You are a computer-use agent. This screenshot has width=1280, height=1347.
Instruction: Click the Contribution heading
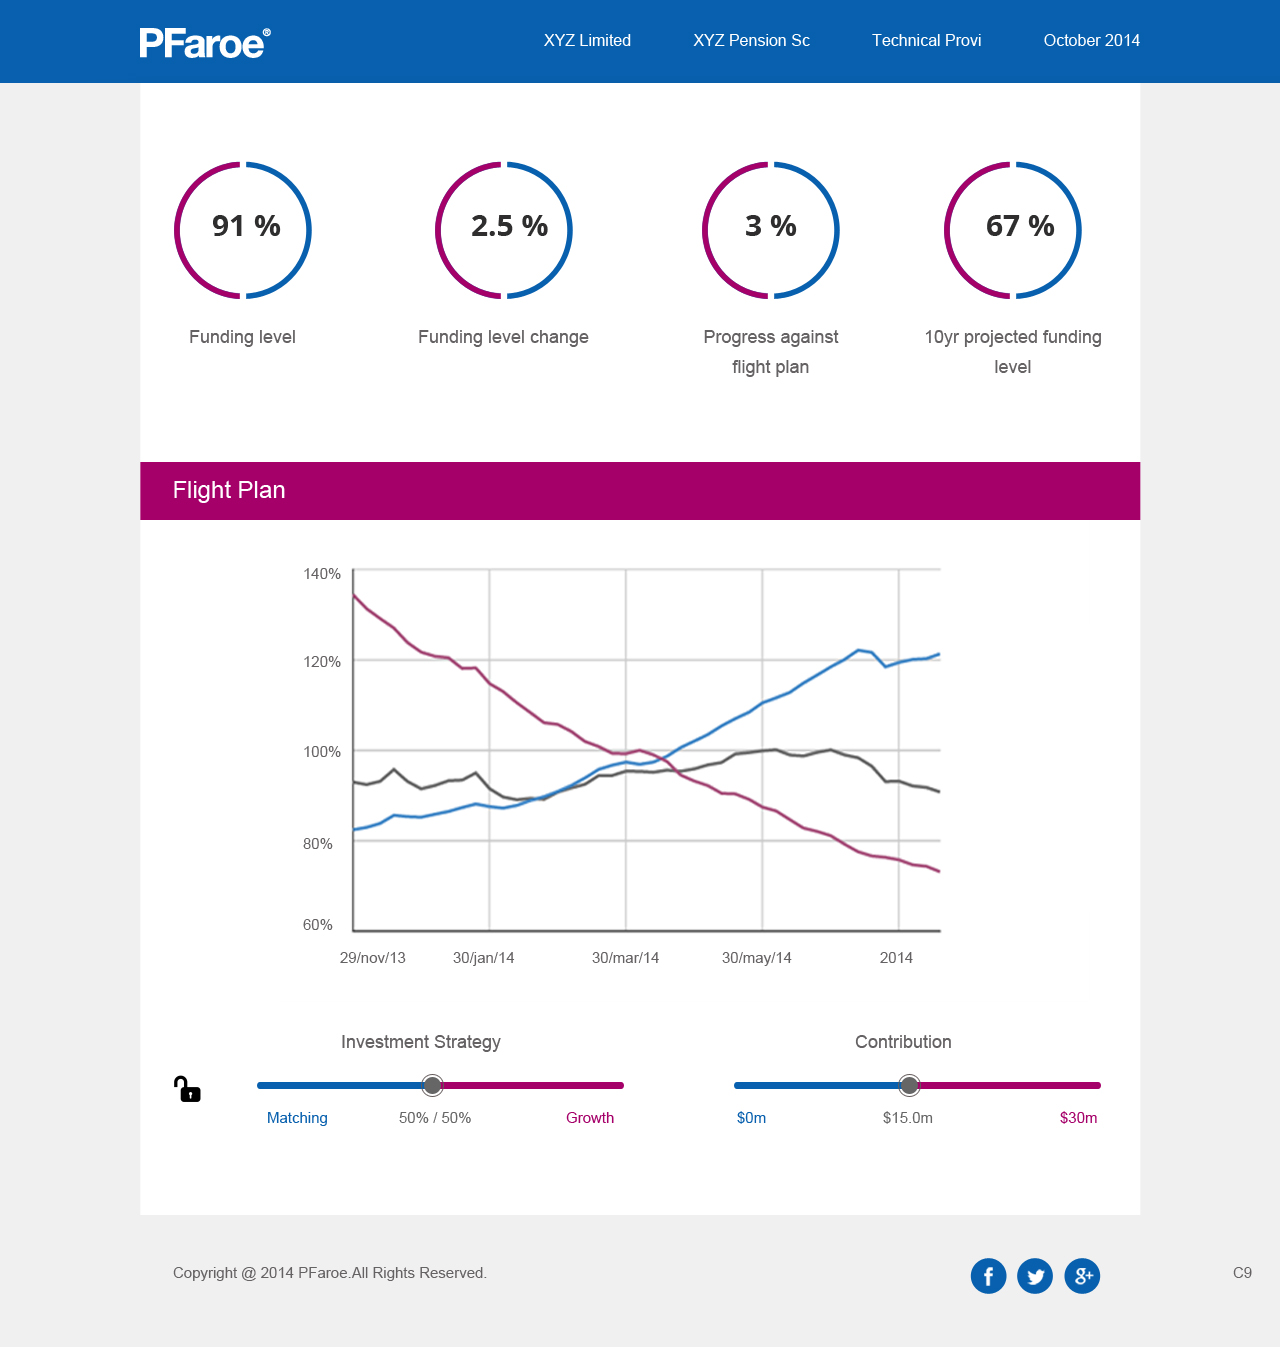click(903, 1042)
